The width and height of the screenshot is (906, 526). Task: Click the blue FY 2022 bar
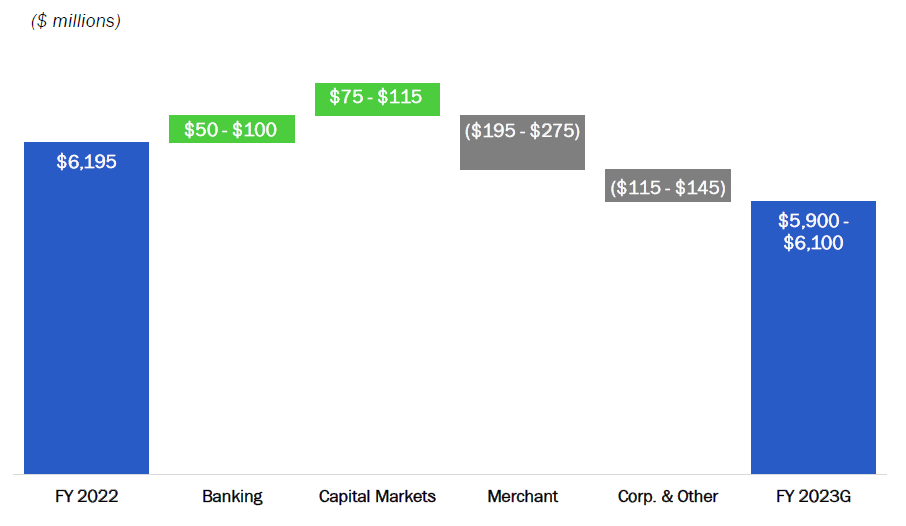click(86, 308)
